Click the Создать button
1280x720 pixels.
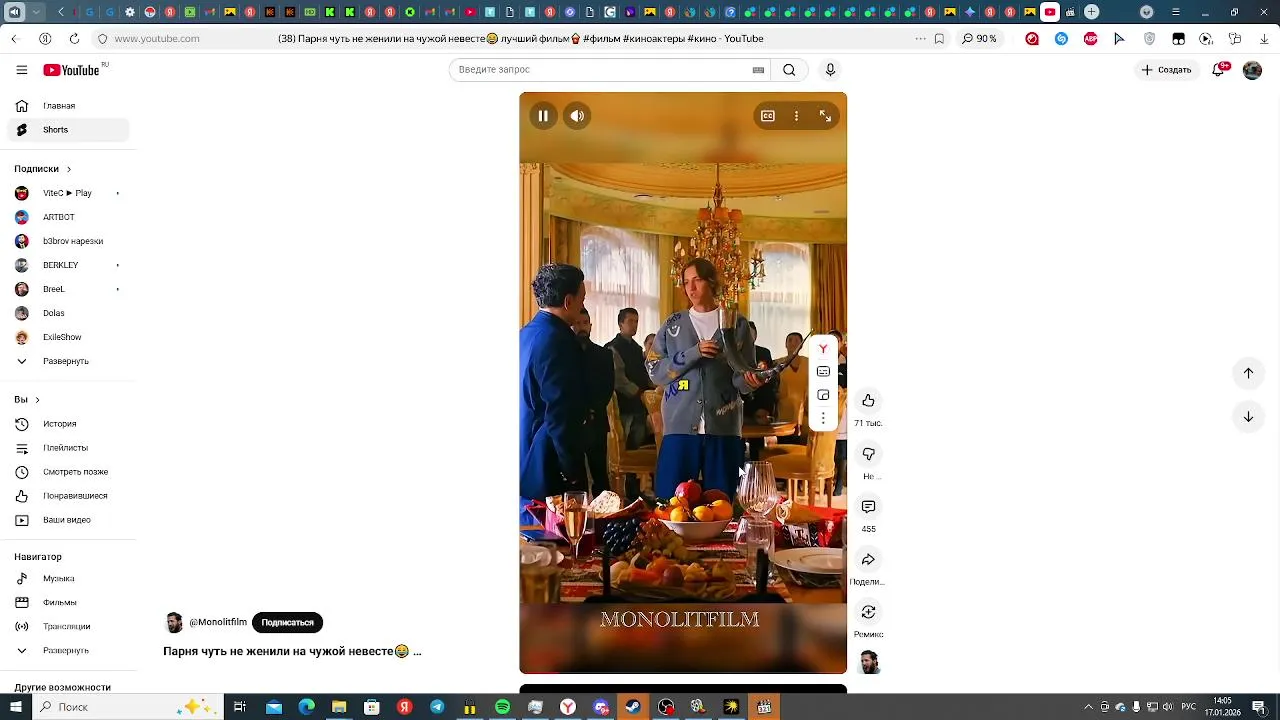point(1167,70)
